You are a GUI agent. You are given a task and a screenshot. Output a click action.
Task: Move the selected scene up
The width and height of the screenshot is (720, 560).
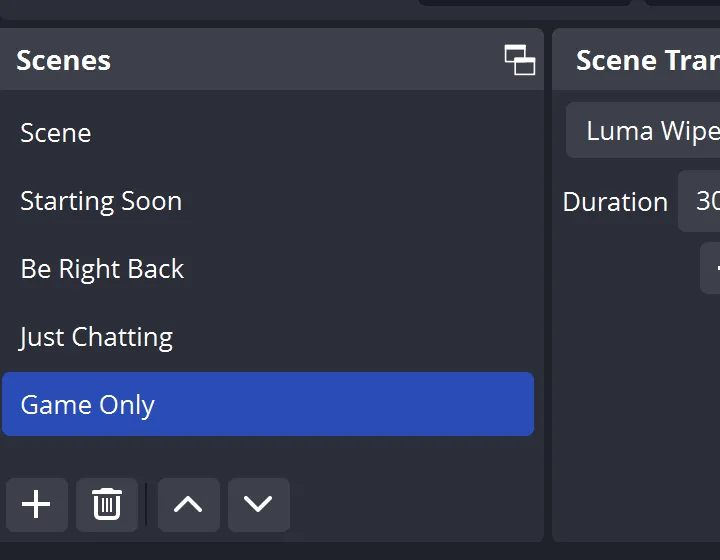[188, 504]
